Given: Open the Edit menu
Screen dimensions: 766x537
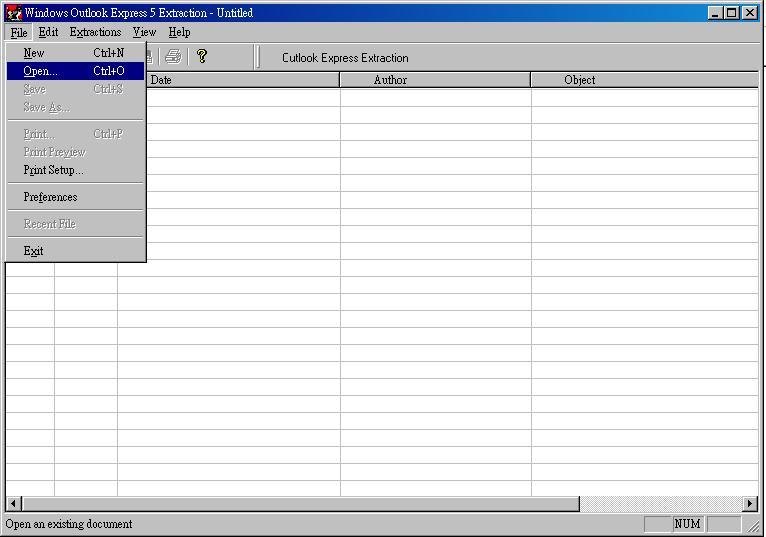Looking at the screenshot, I should [x=48, y=32].
